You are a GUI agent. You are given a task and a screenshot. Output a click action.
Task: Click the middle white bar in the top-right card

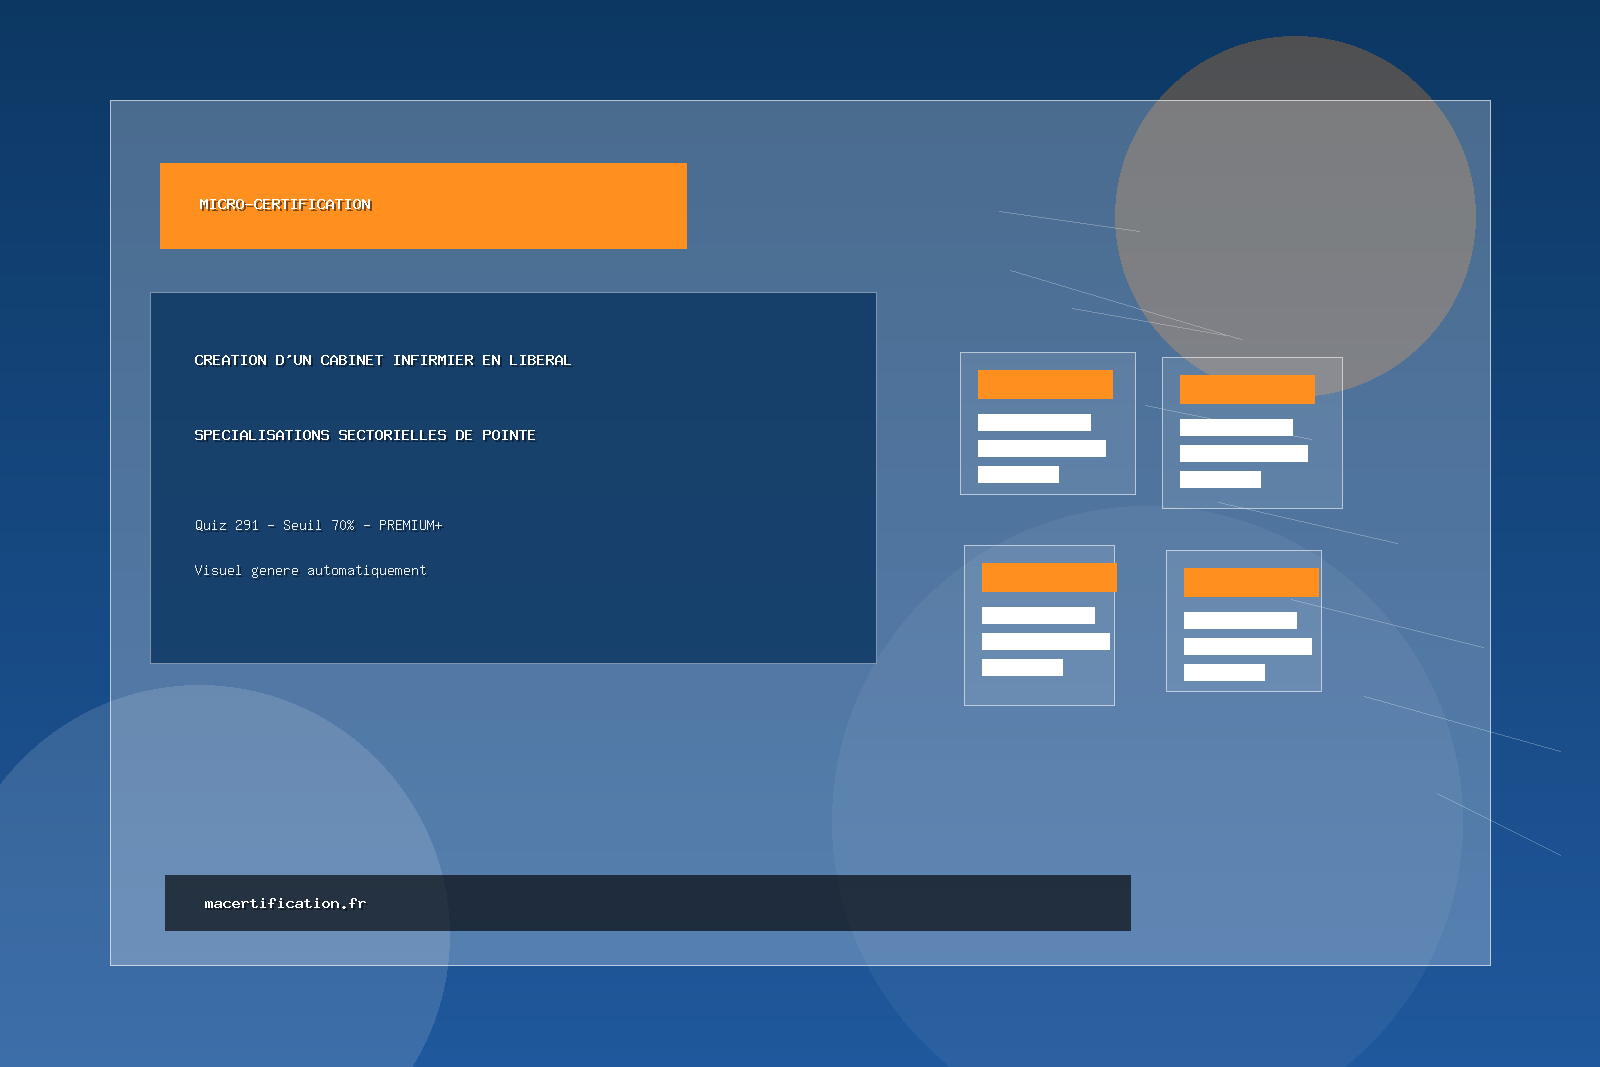point(1243,453)
